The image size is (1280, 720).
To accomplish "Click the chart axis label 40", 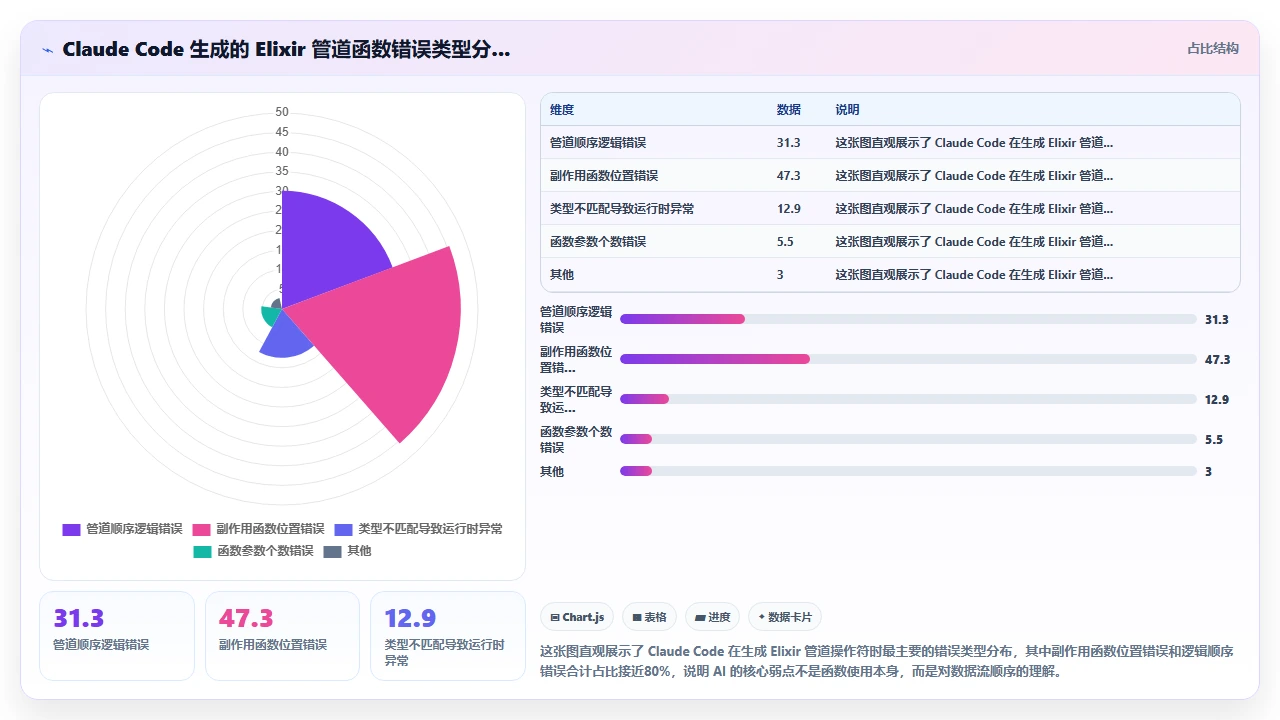I will 282,152.
